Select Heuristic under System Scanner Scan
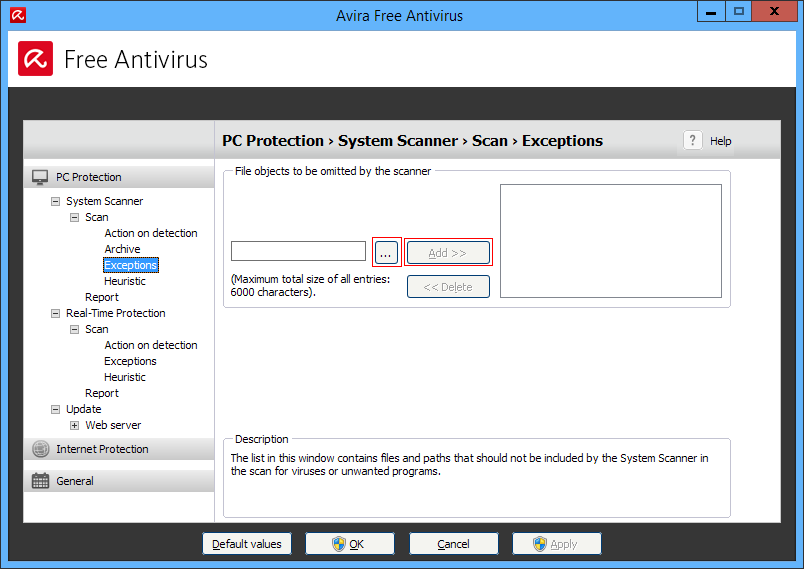This screenshot has height=569, width=804. coord(125,281)
